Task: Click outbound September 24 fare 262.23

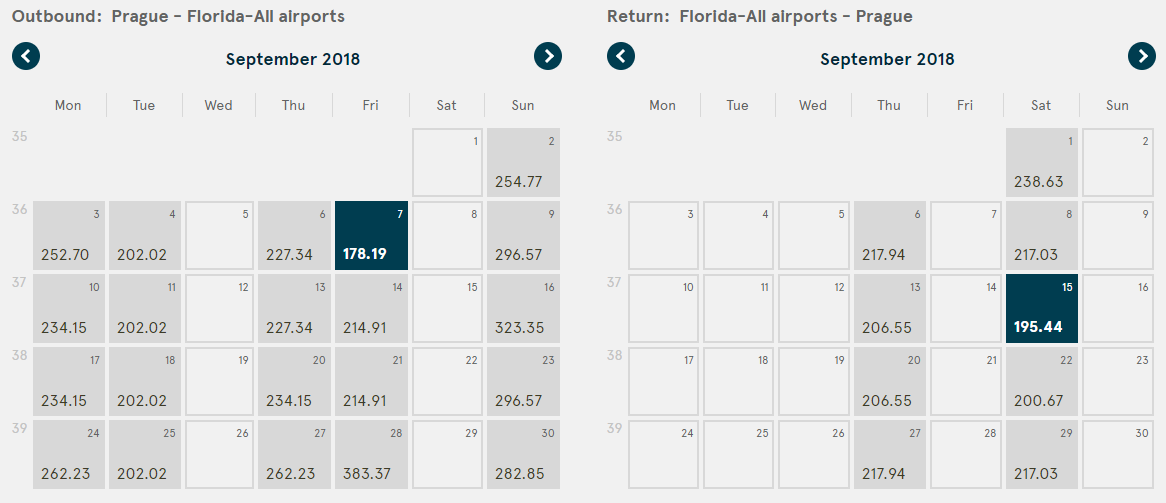Action: tap(69, 455)
